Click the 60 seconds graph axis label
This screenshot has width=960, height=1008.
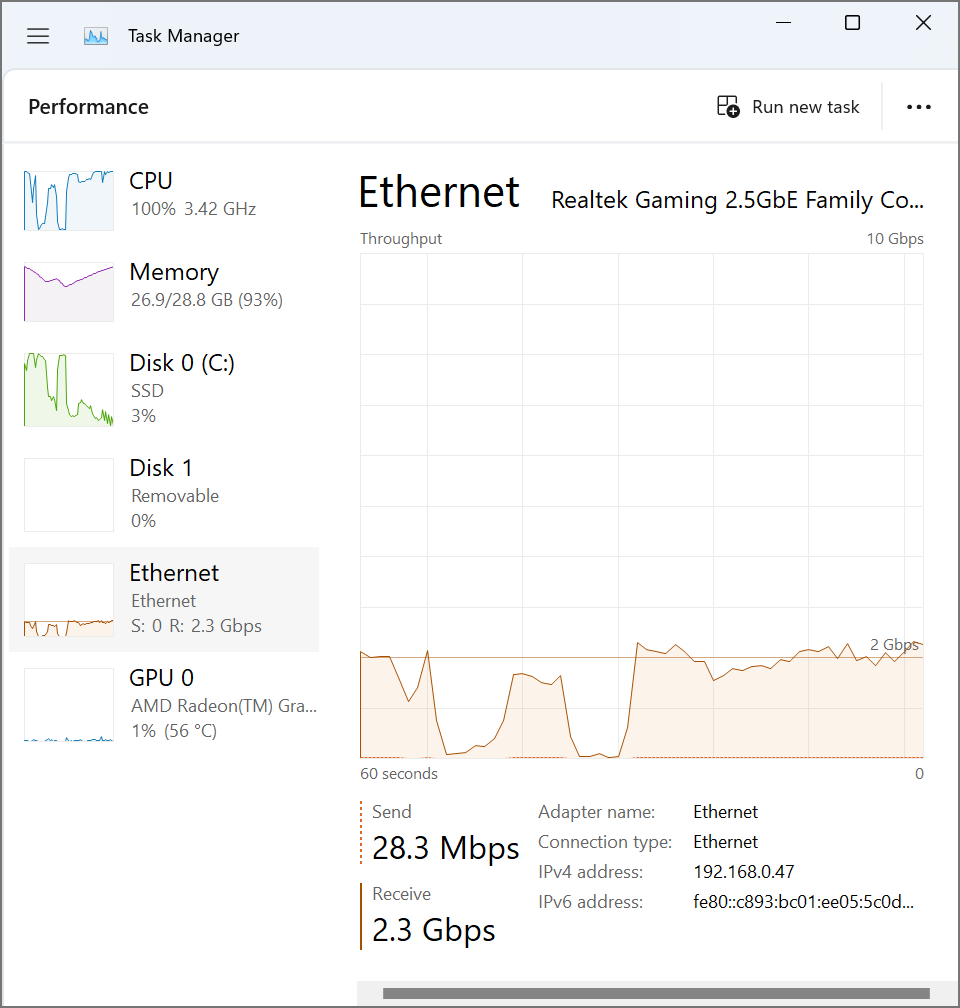coord(399,773)
